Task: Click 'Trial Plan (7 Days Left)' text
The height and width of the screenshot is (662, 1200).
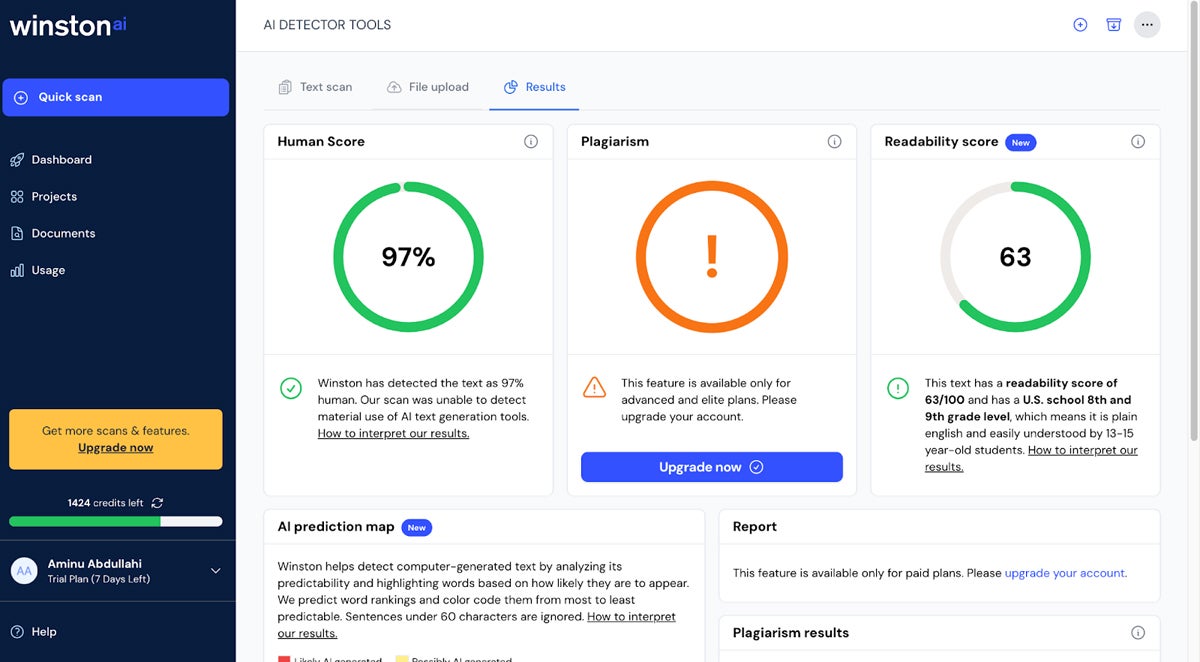Action: point(98,579)
